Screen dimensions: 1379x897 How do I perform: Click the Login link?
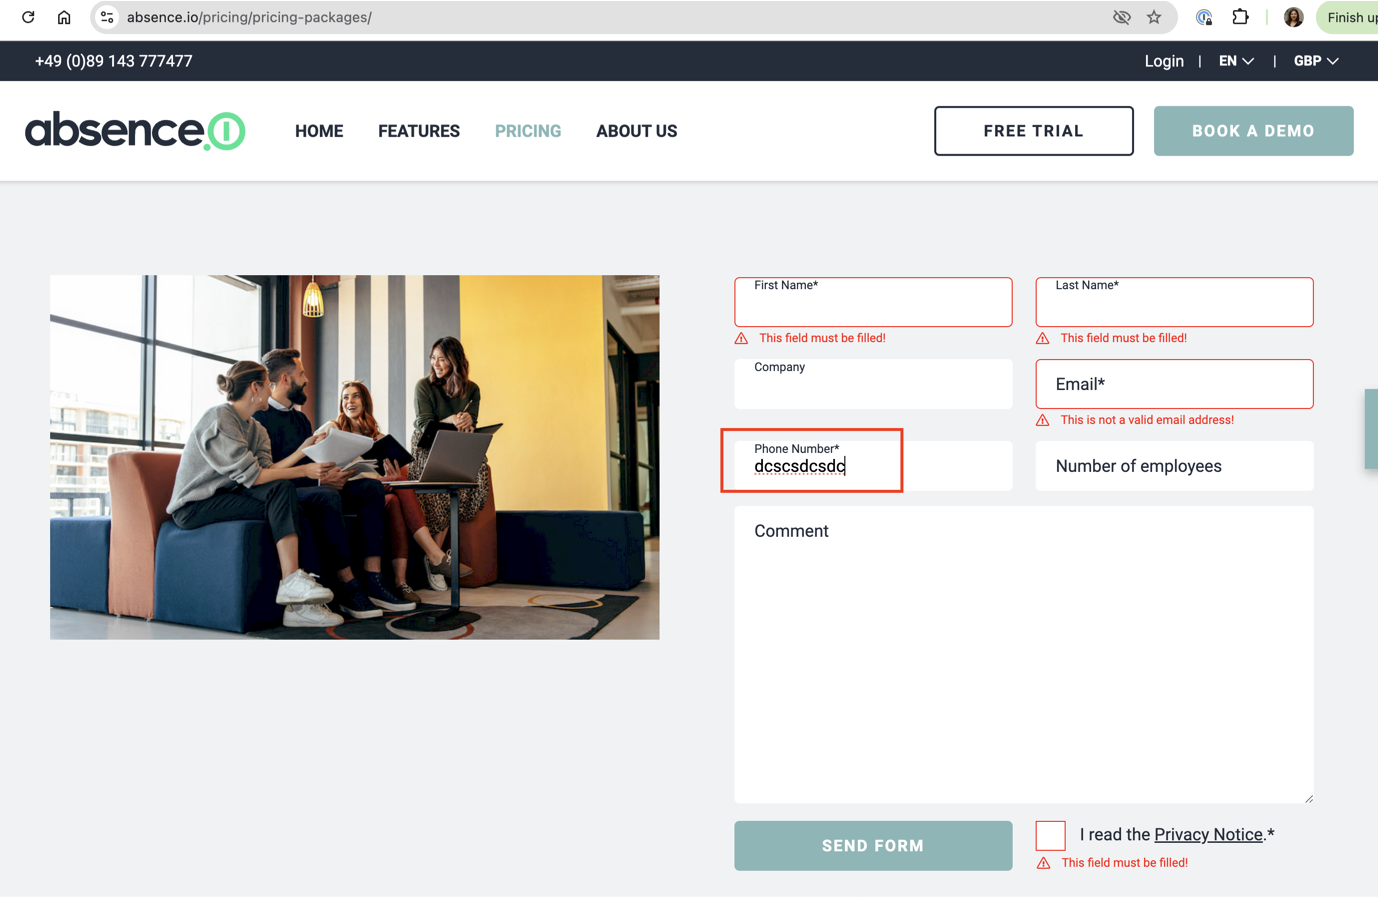(1164, 61)
